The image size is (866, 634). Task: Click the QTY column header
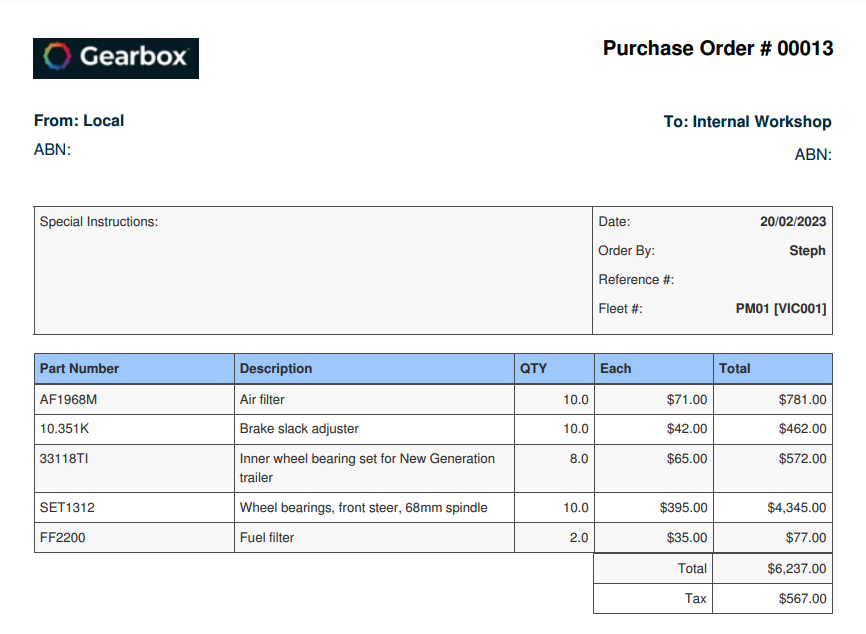tap(534, 368)
